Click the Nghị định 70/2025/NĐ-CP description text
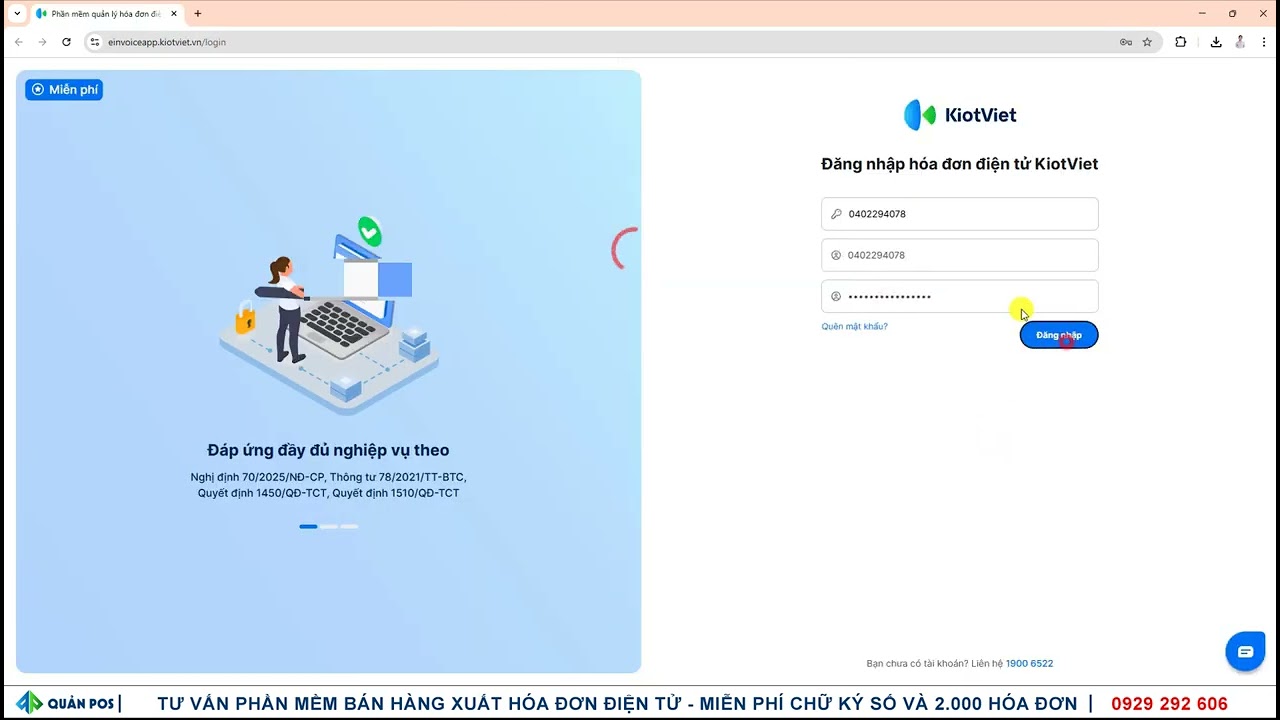This screenshot has height=720, width=1280. 328,485
